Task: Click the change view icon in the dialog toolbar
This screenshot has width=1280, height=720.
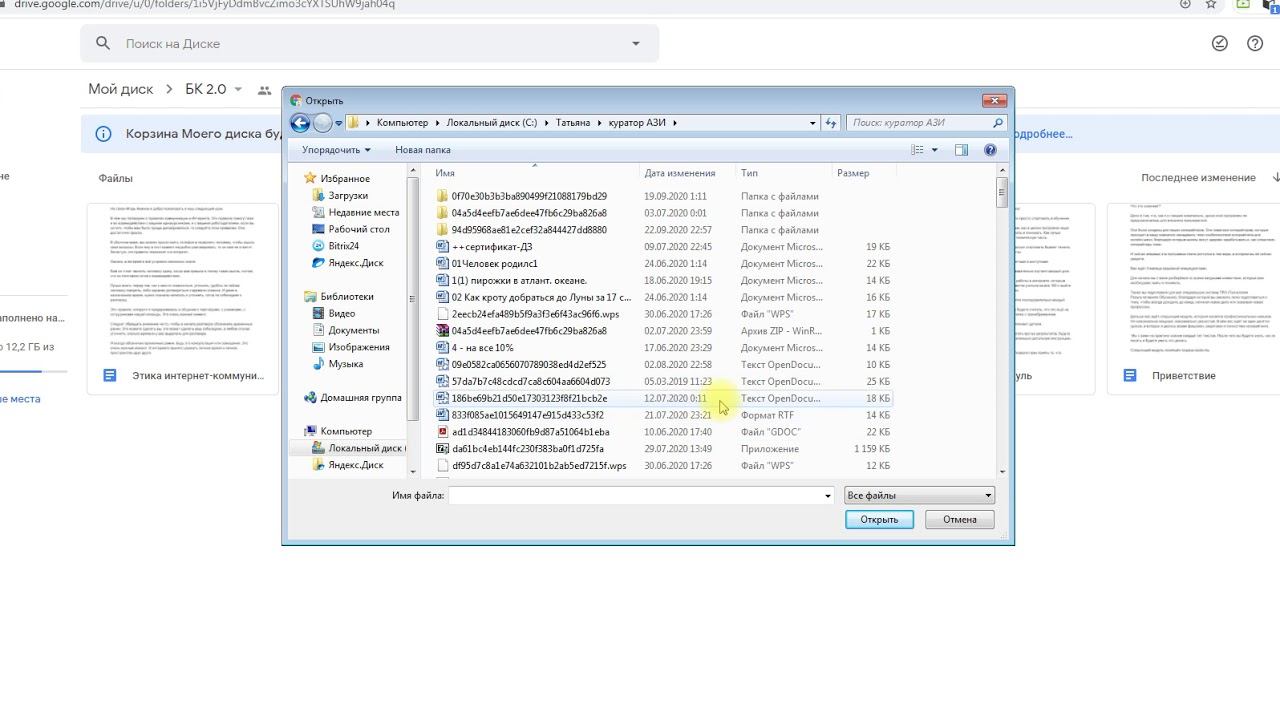Action: (x=918, y=150)
